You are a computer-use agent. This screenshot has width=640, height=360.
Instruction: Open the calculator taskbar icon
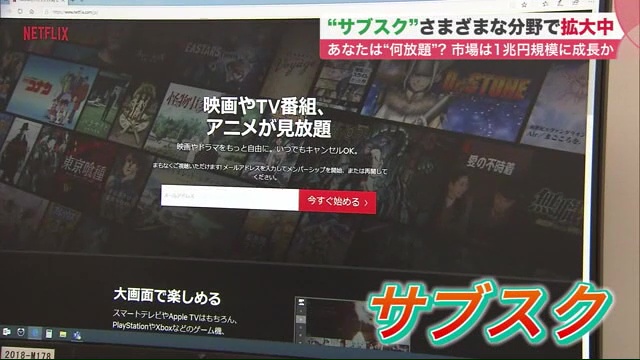click(x=49, y=334)
